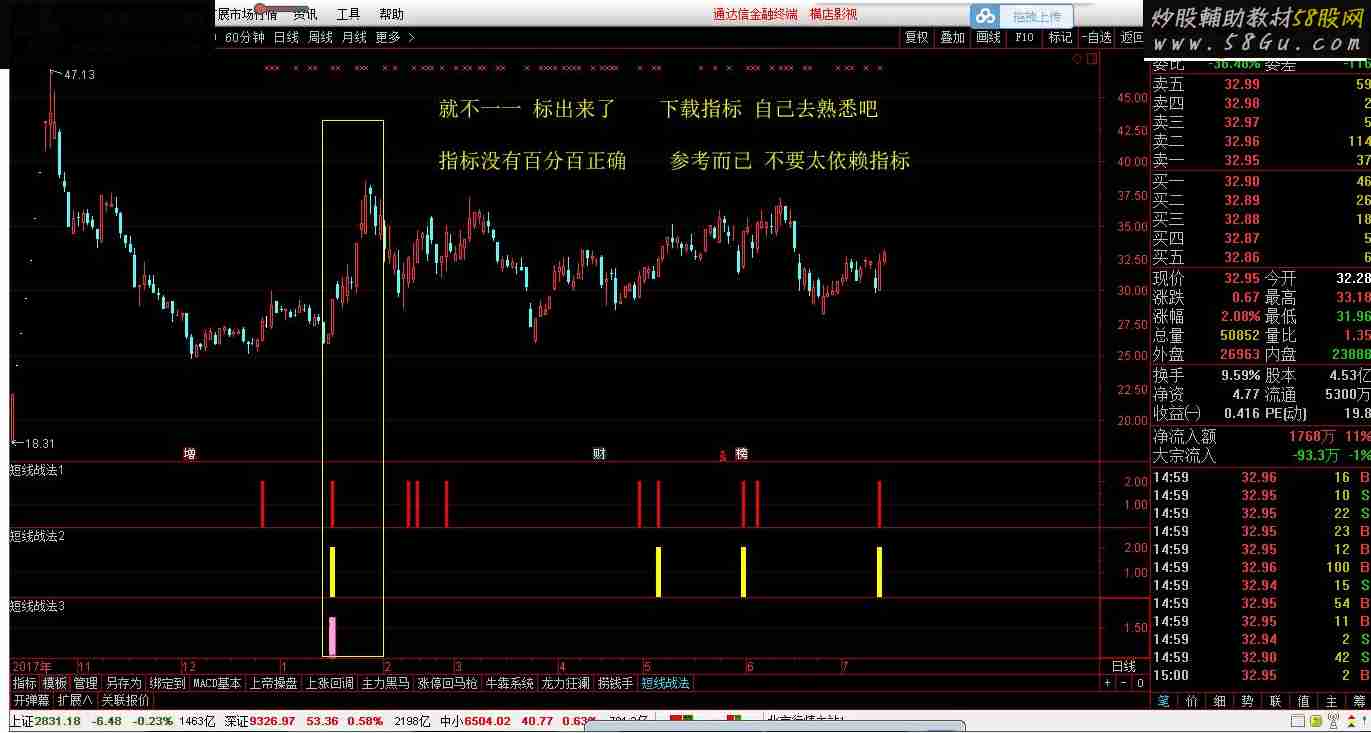
Task: Click the 财 event marker on the chart
Action: [599, 454]
